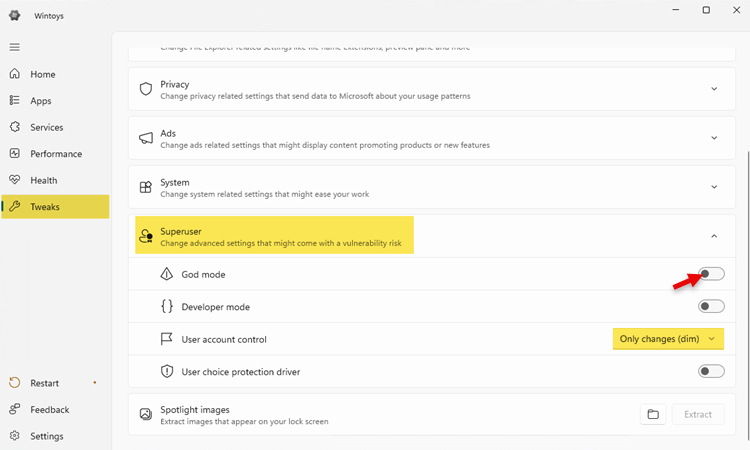750x450 pixels.
Task: Click the Privacy shield icon
Action: tap(146, 89)
